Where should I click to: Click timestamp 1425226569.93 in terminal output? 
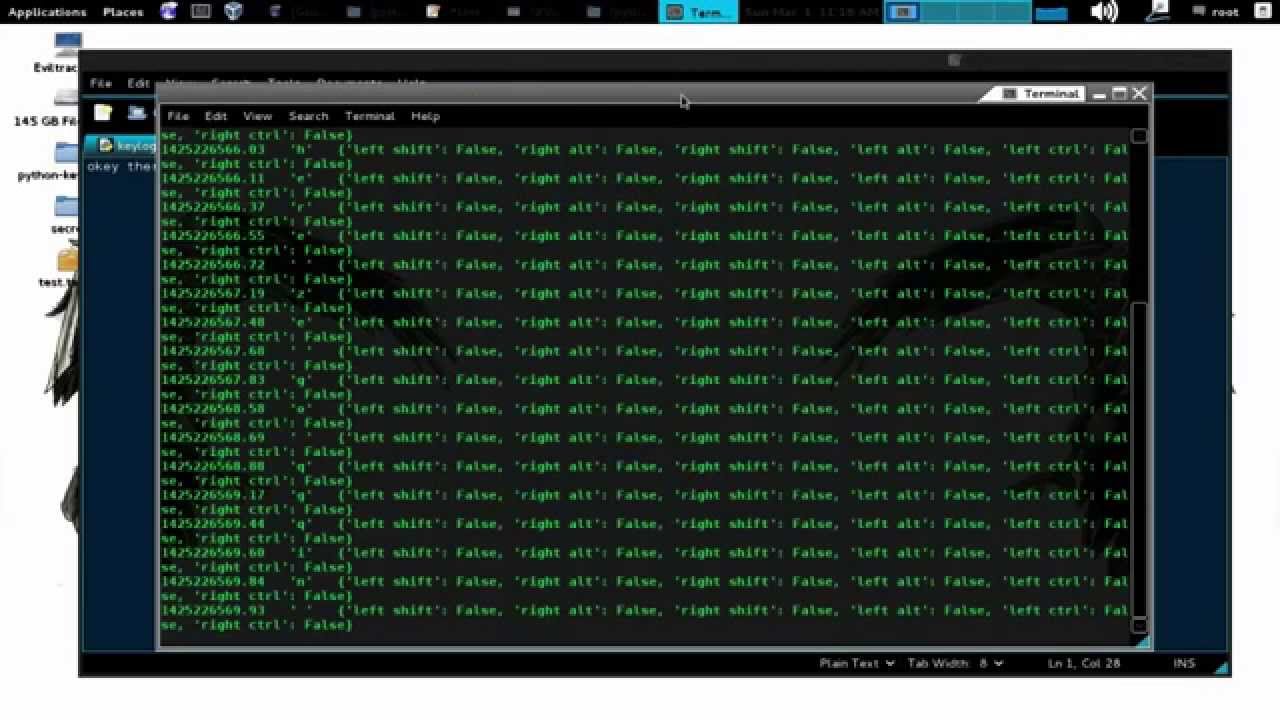(213, 610)
